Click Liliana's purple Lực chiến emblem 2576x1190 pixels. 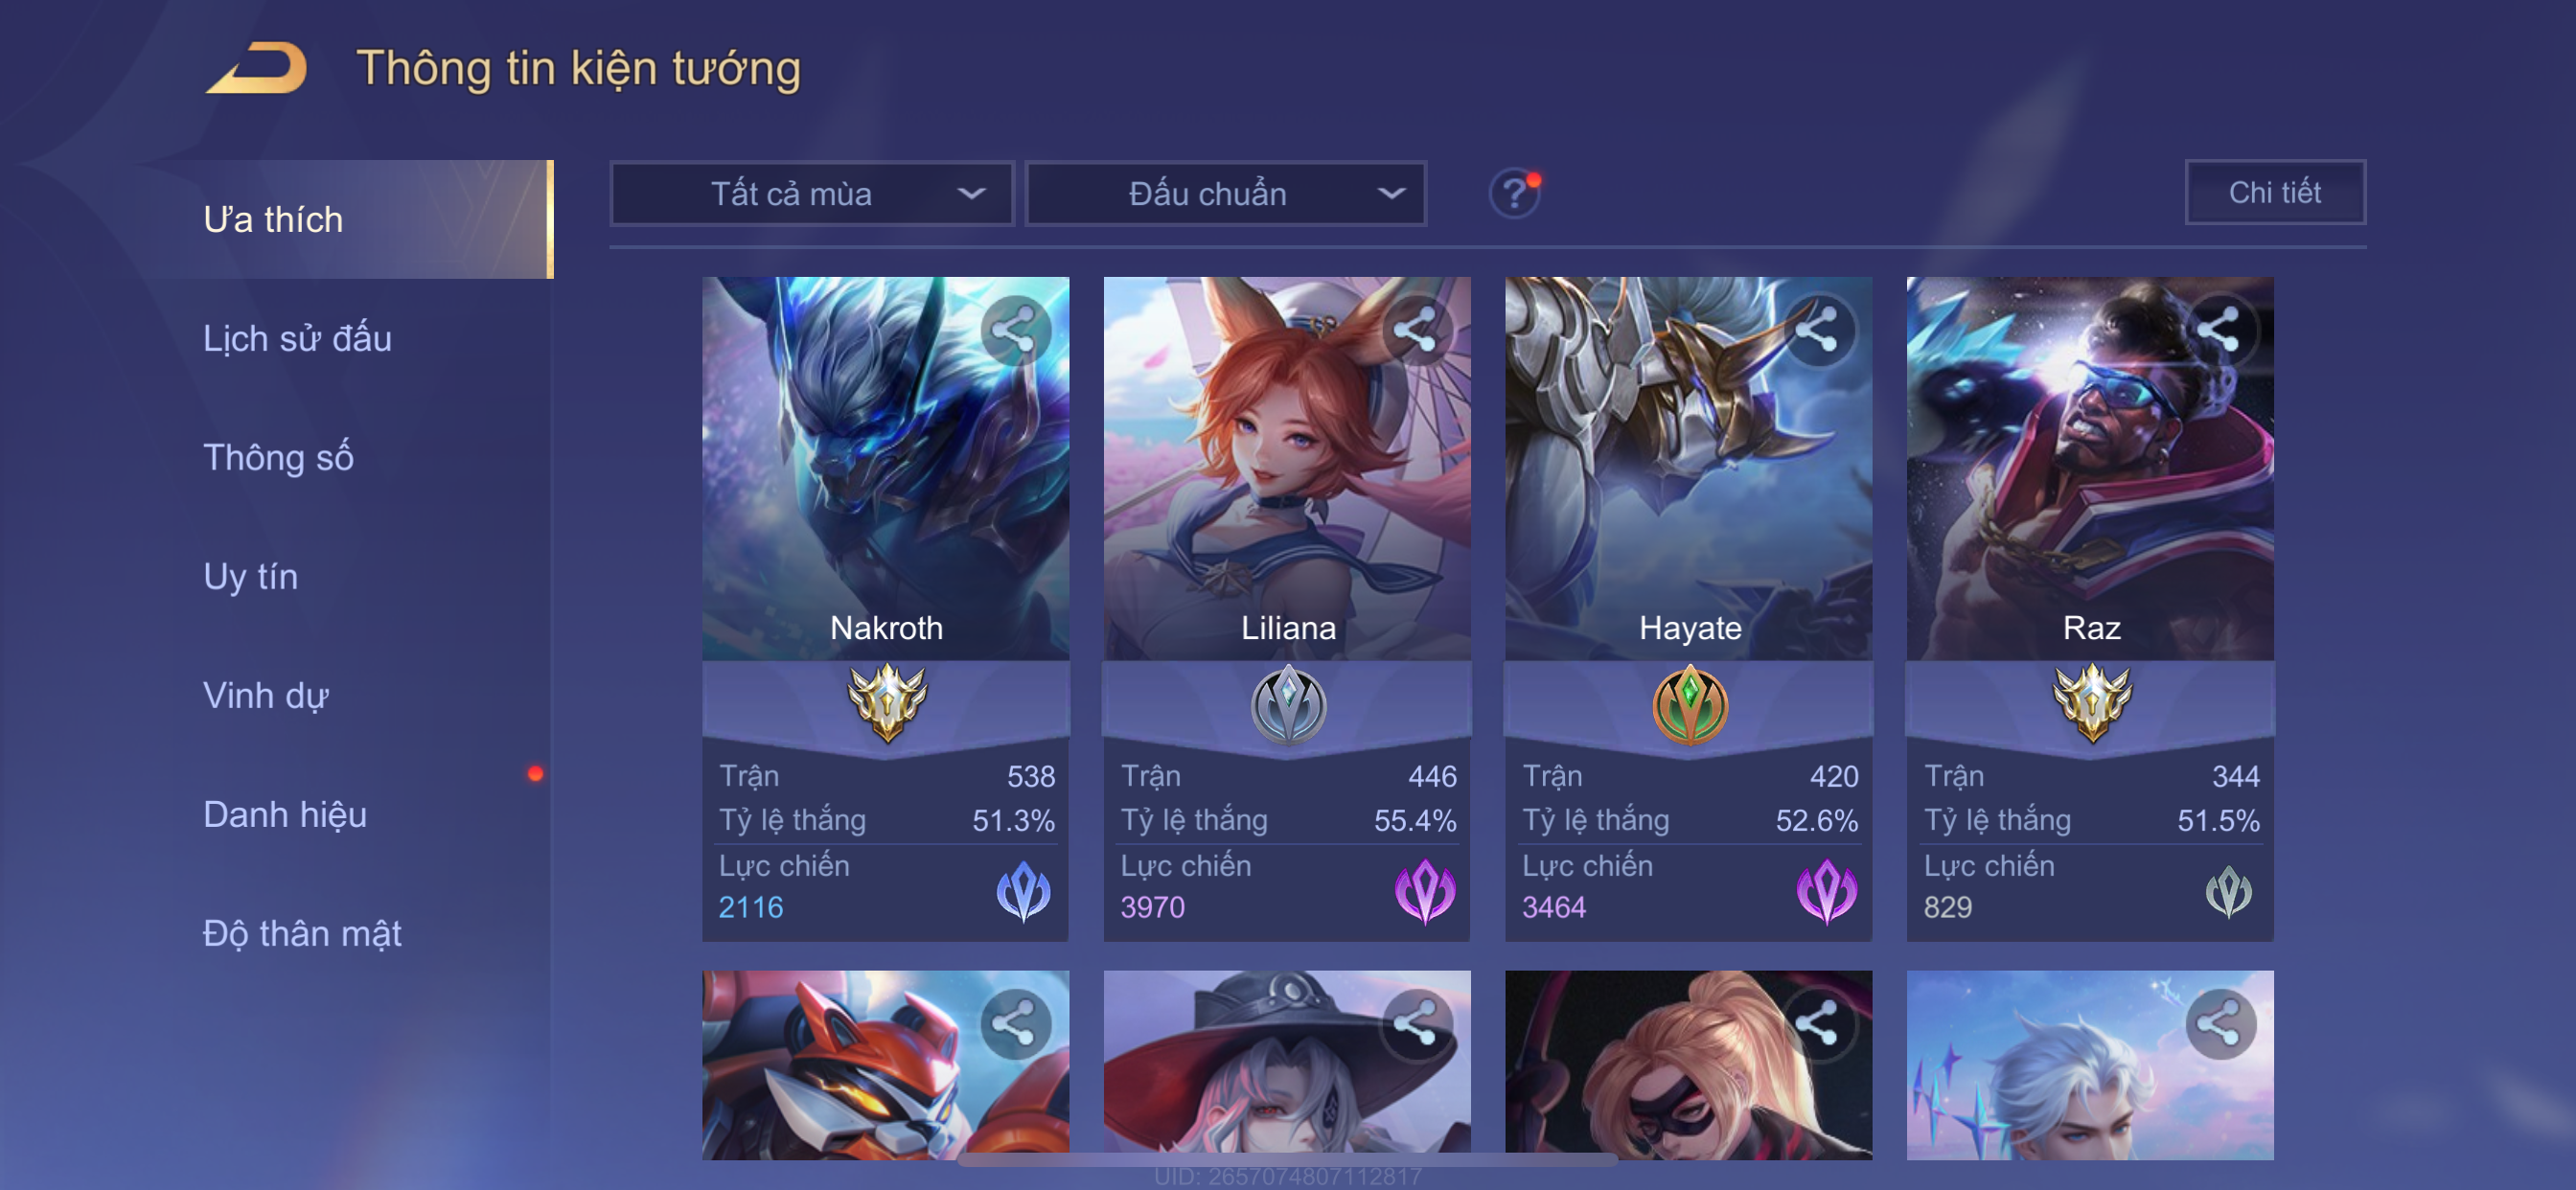click(x=1425, y=891)
